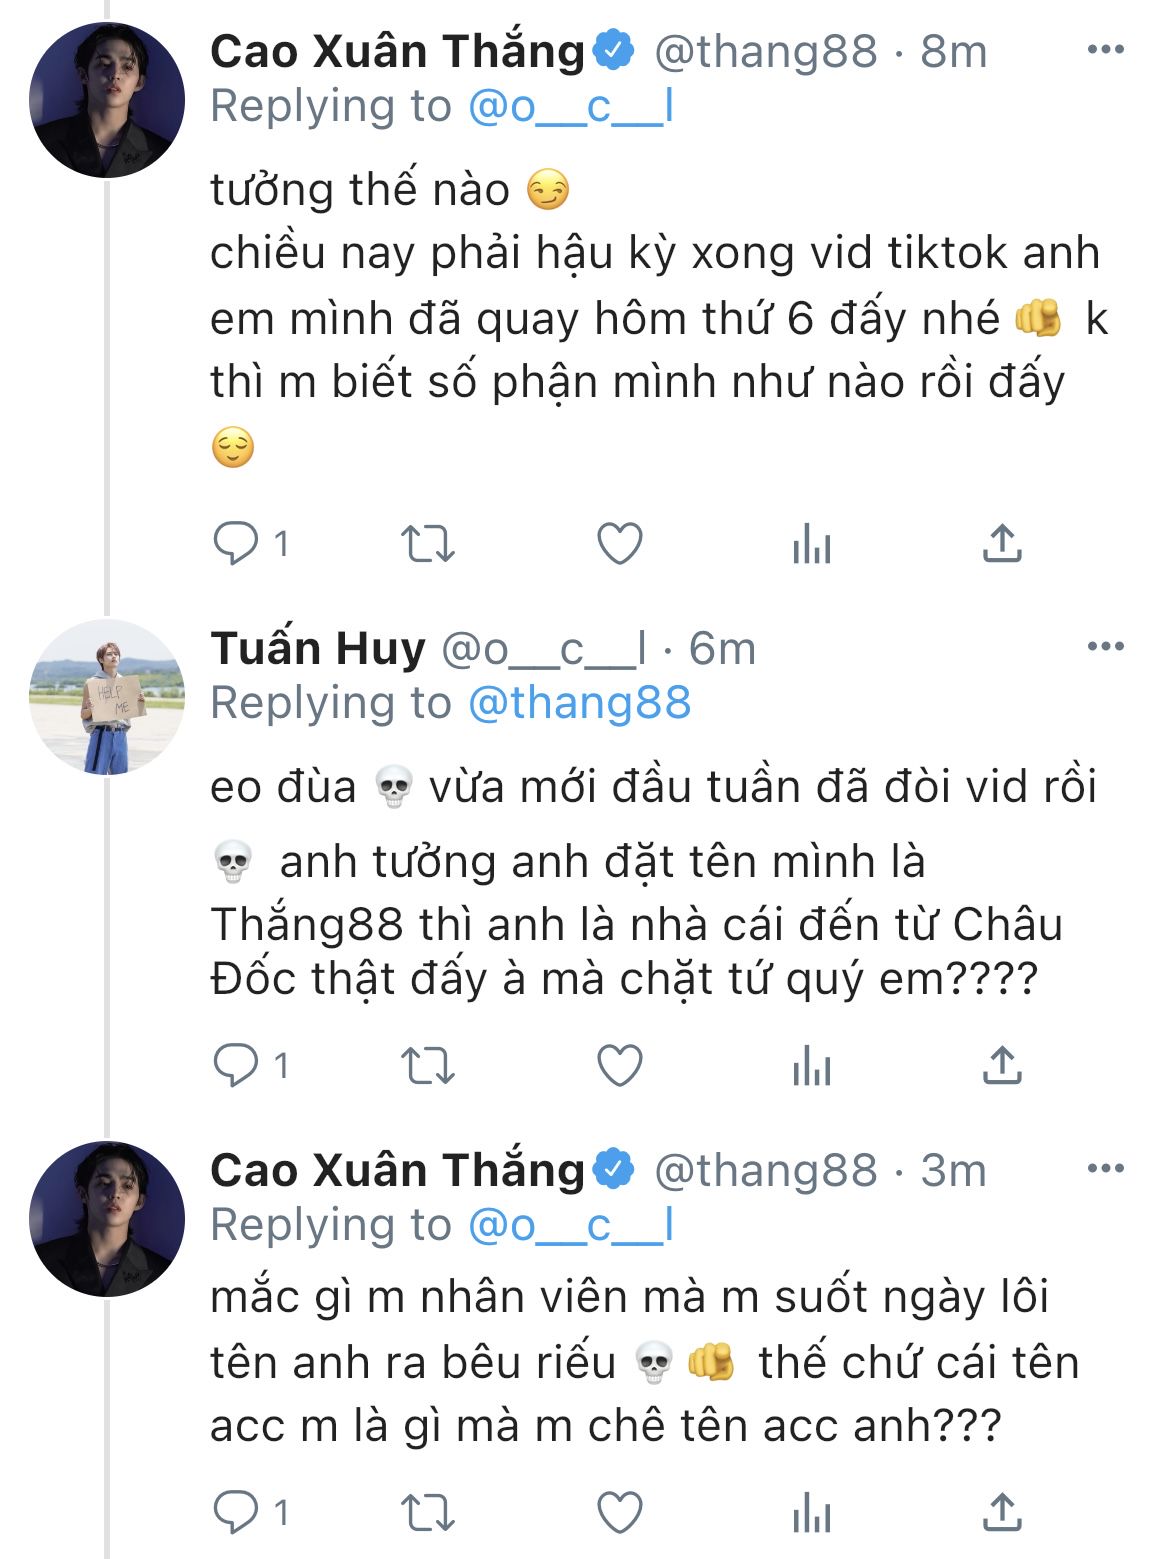
Task: Reply to the last tweet in the thread
Action: coord(236,1513)
